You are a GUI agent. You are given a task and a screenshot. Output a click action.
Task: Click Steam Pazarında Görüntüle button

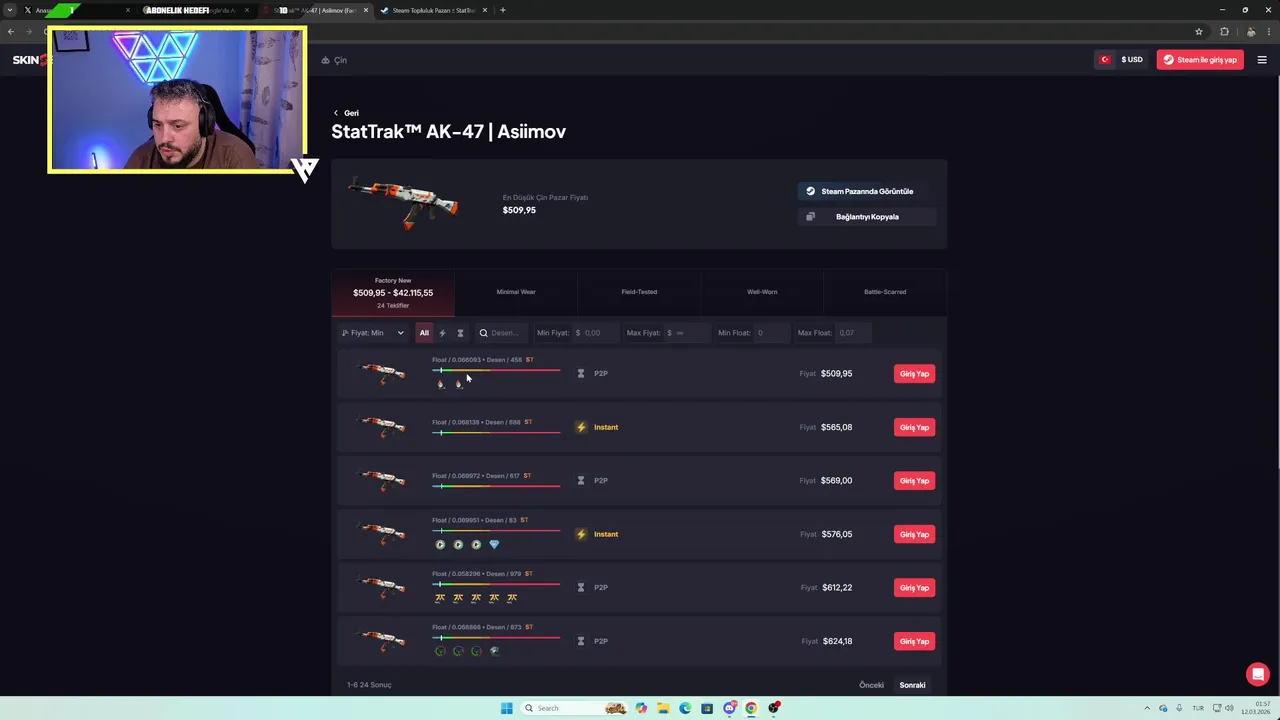coord(867,191)
